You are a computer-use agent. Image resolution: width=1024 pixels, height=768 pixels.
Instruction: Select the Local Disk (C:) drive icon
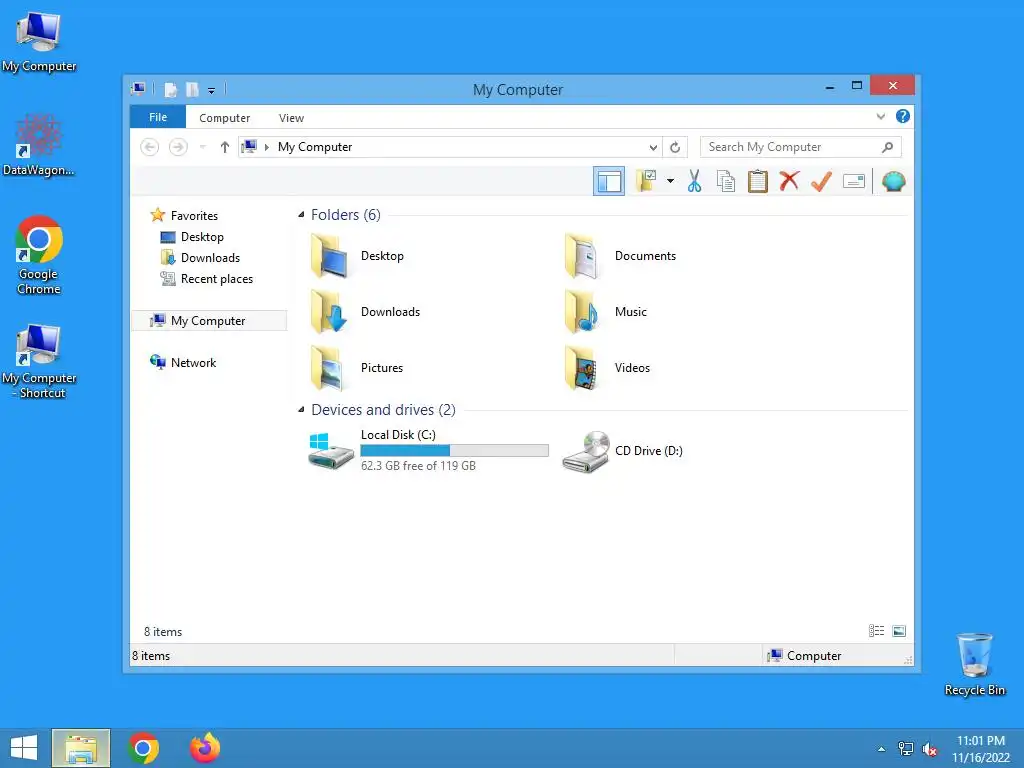tap(330, 451)
